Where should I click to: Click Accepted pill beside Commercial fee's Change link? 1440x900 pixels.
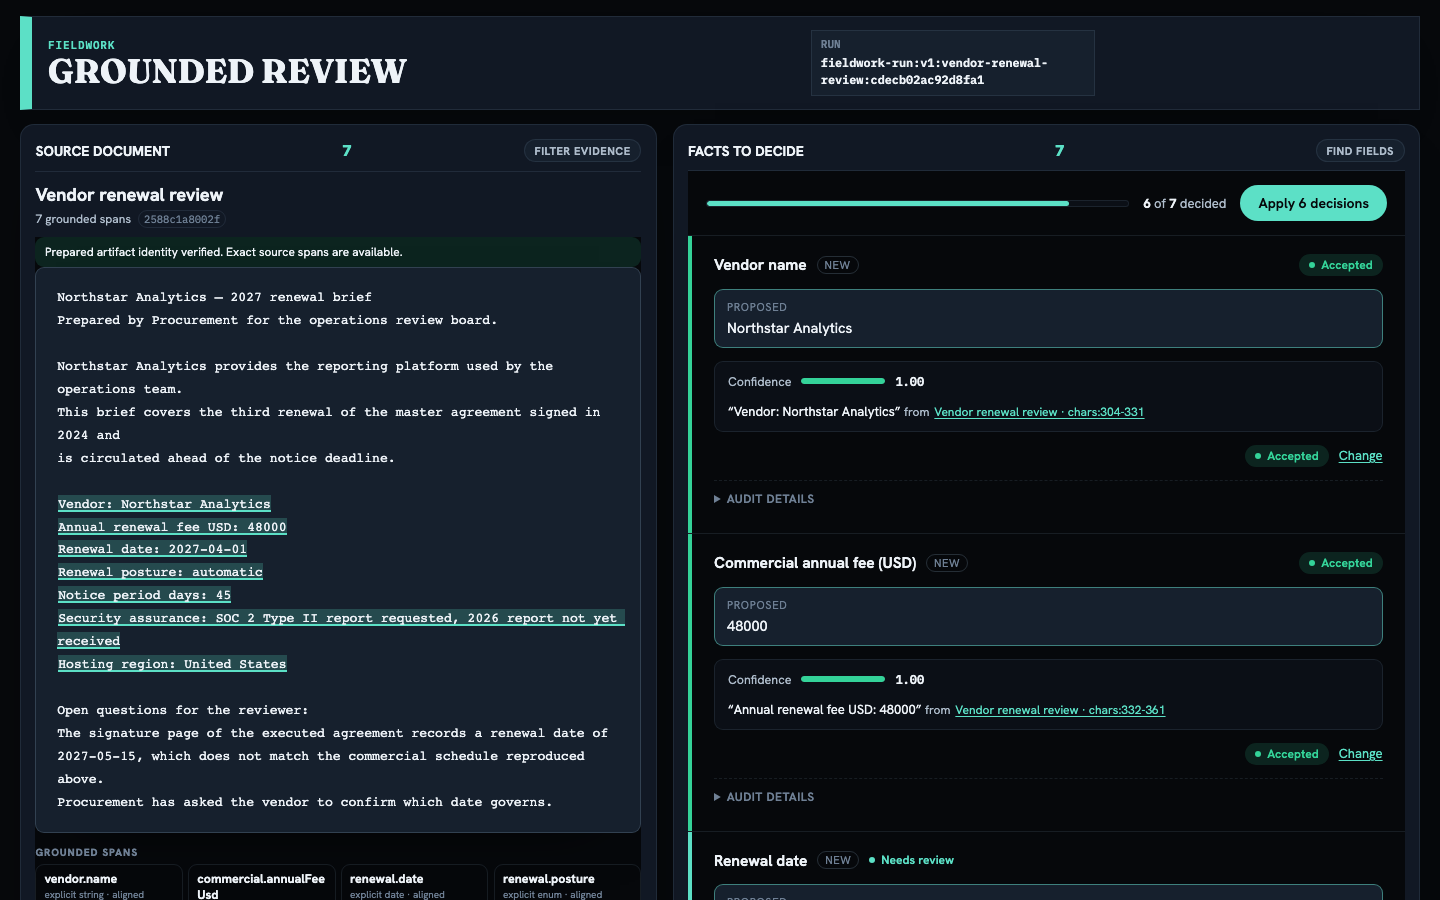[x=1287, y=754]
